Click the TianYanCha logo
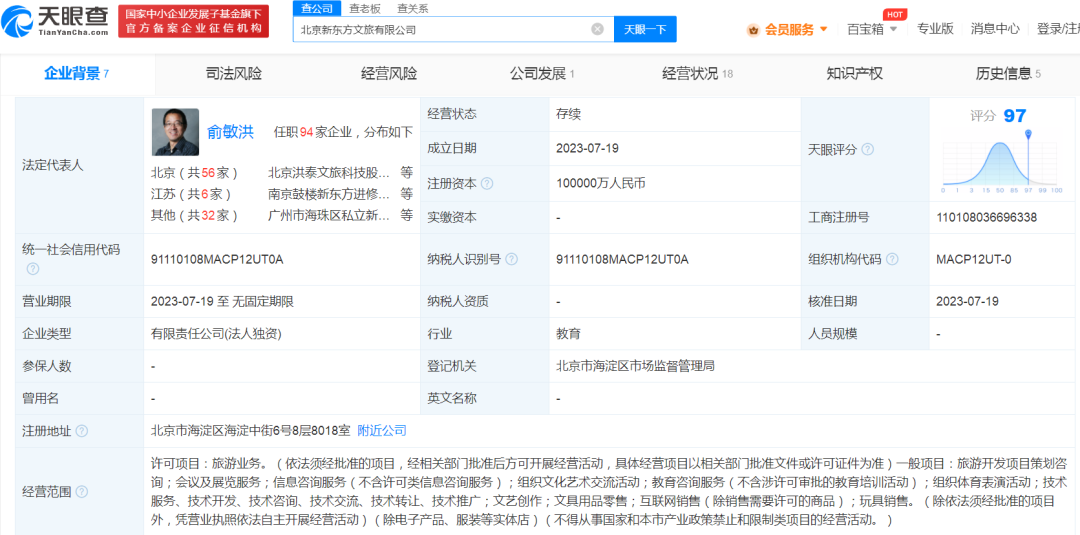Viewport: 1080px width, 535px height. 55,21
